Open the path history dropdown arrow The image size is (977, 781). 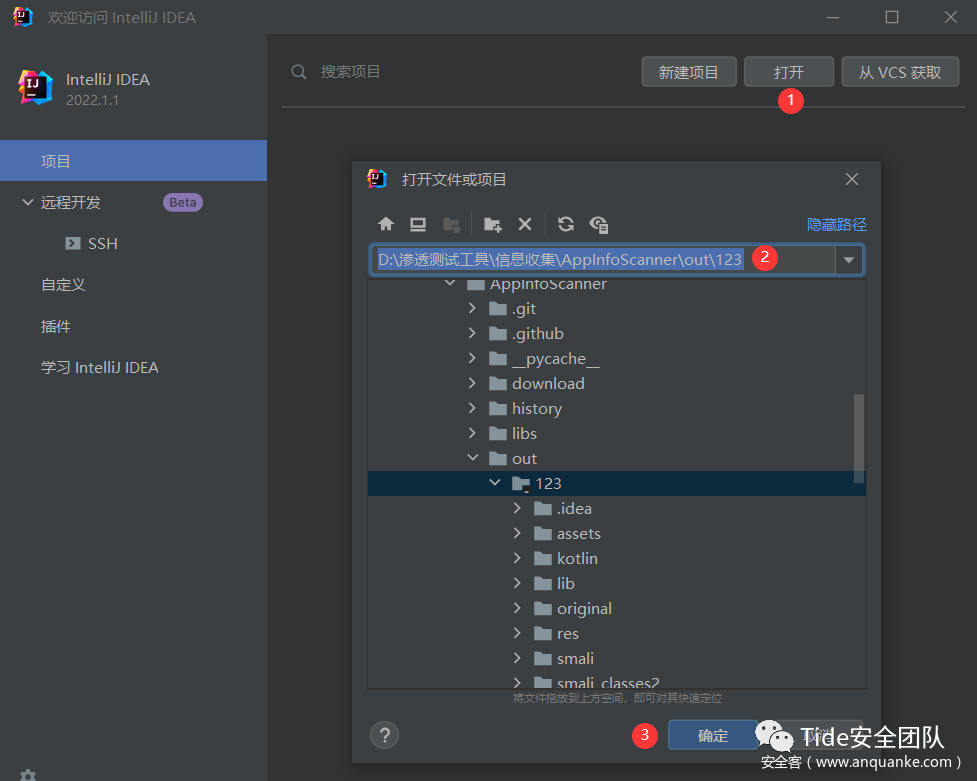(849, 260)
